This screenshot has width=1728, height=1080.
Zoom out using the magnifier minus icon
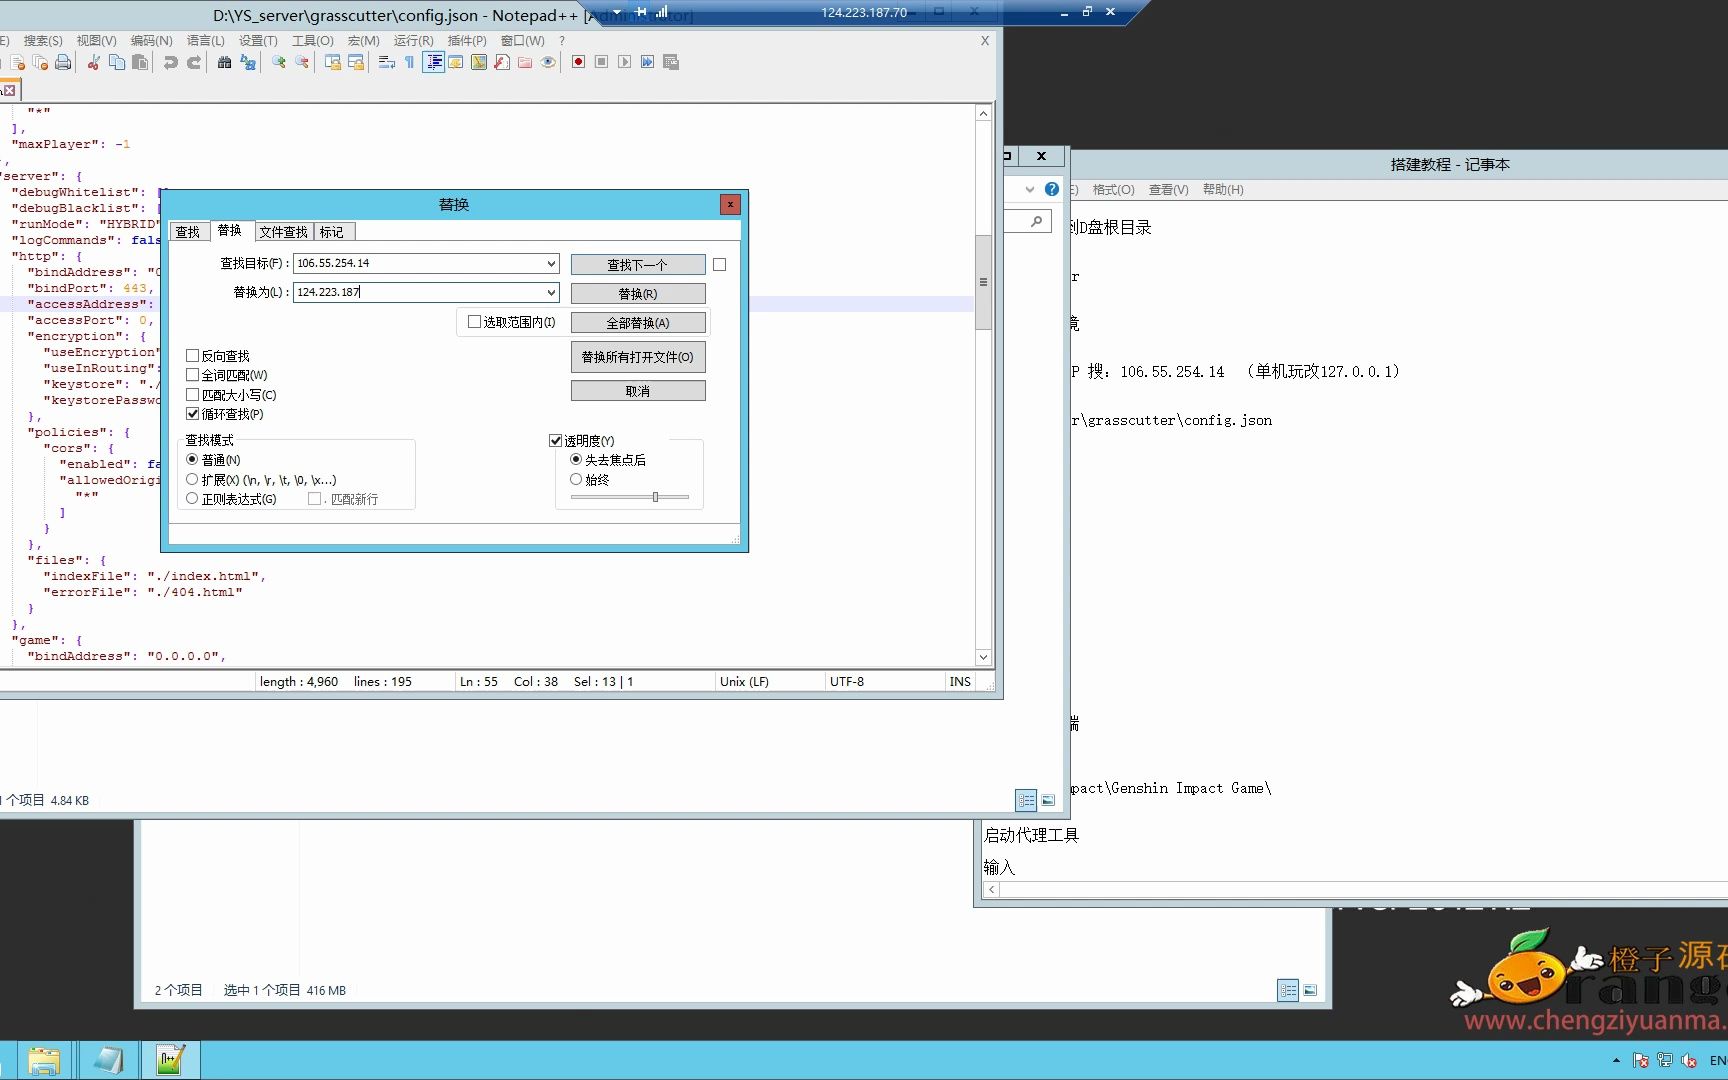pyautogui.click(x=302, y=62)
